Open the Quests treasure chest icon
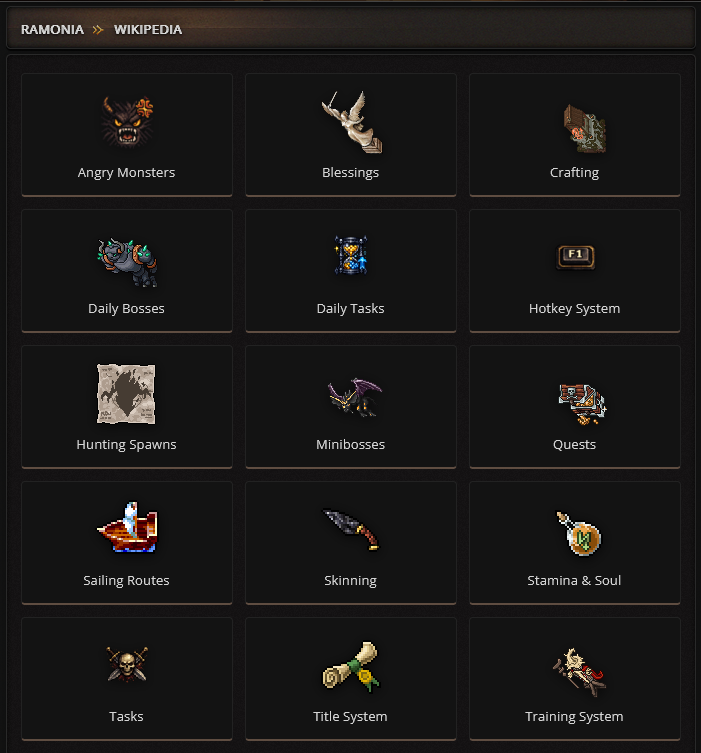Screen dimensions: 701x753 click(x=582, y=404)
